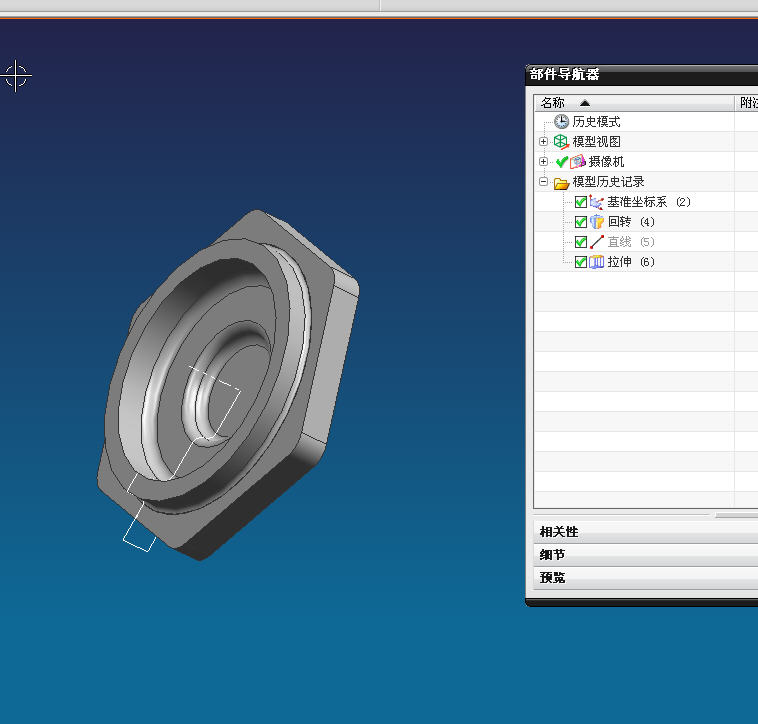
Task: Sort by the 名称 column header
Action: 634,102
